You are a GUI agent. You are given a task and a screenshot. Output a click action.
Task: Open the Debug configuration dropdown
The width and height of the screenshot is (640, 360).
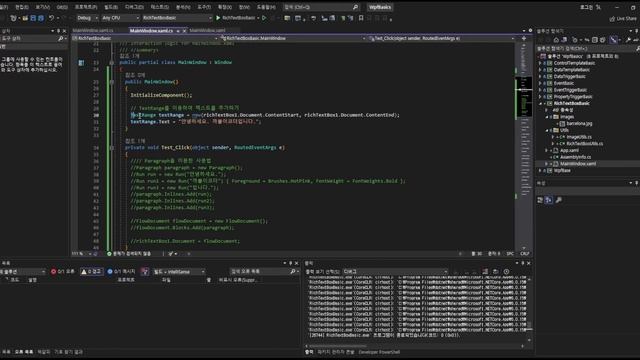tap(87, 18)
